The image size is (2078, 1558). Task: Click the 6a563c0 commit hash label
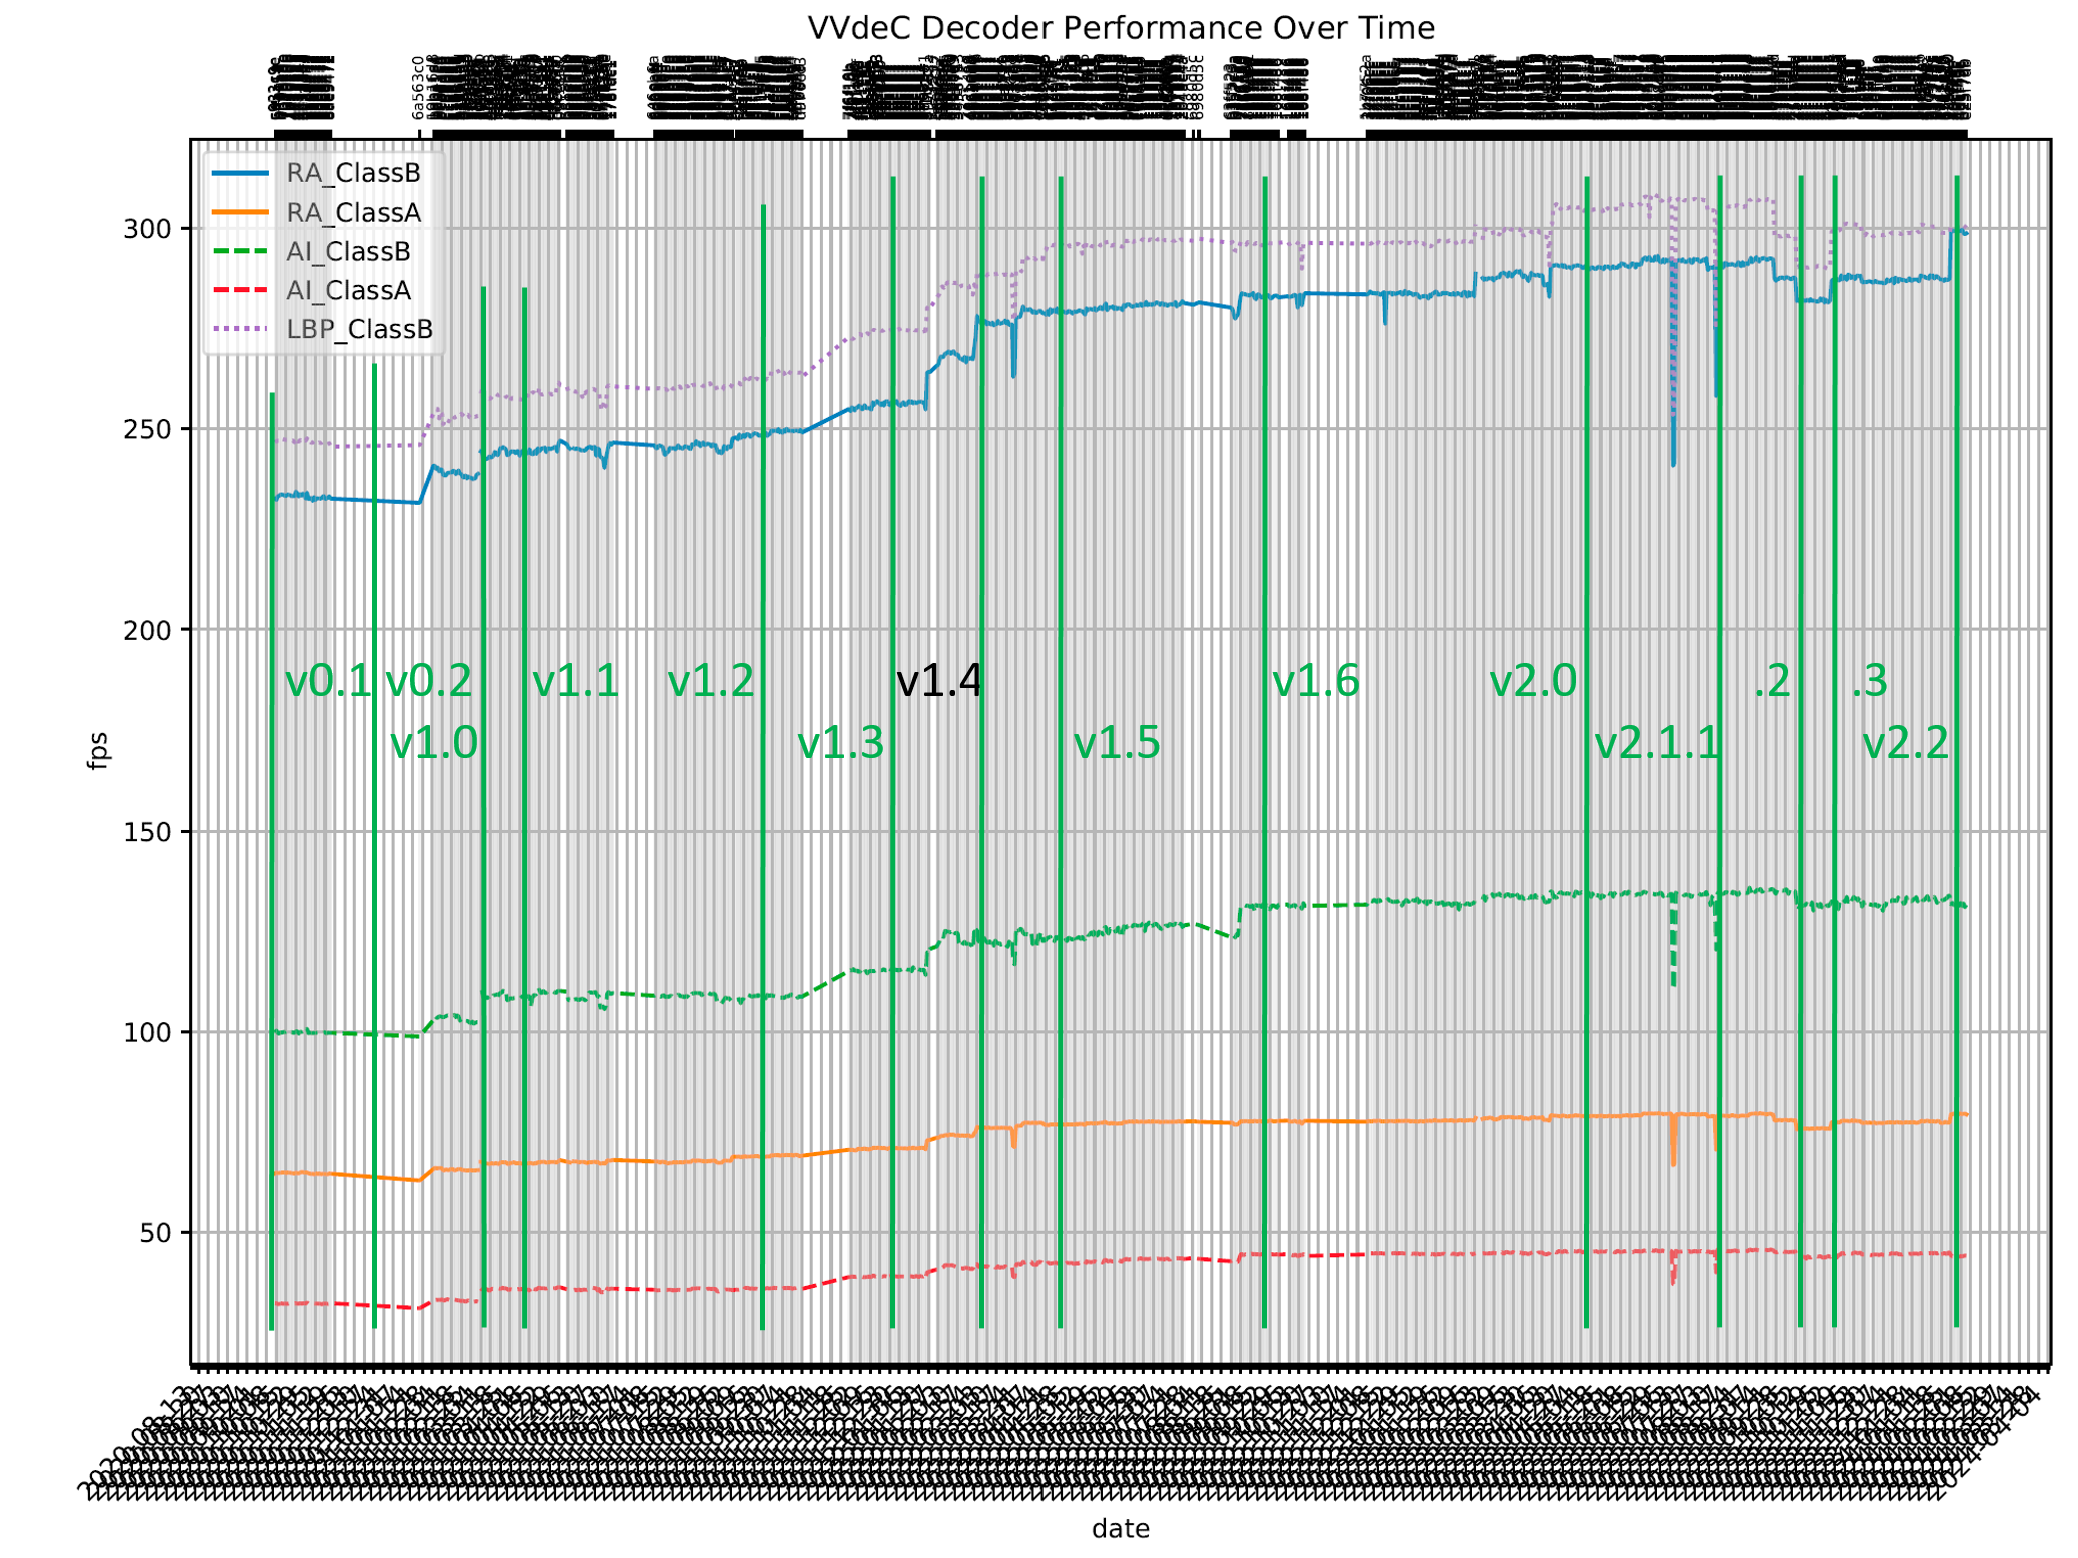(418, 88)
